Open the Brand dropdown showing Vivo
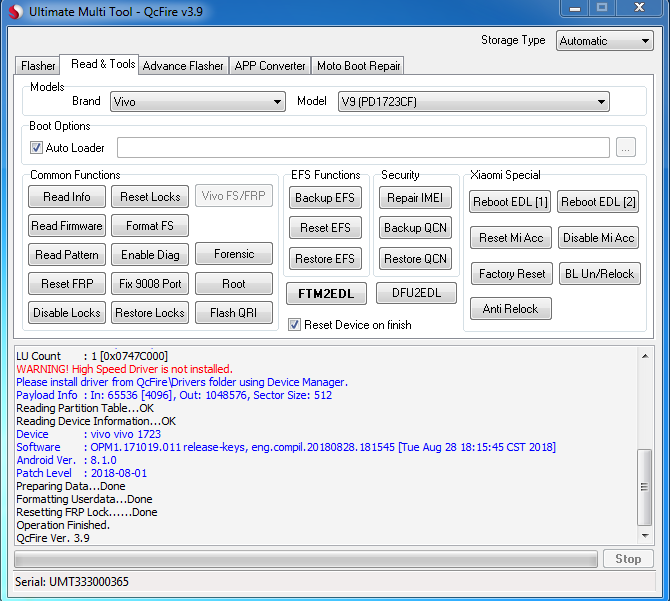Viewport: 670px width, 601px height. (198, 102)
